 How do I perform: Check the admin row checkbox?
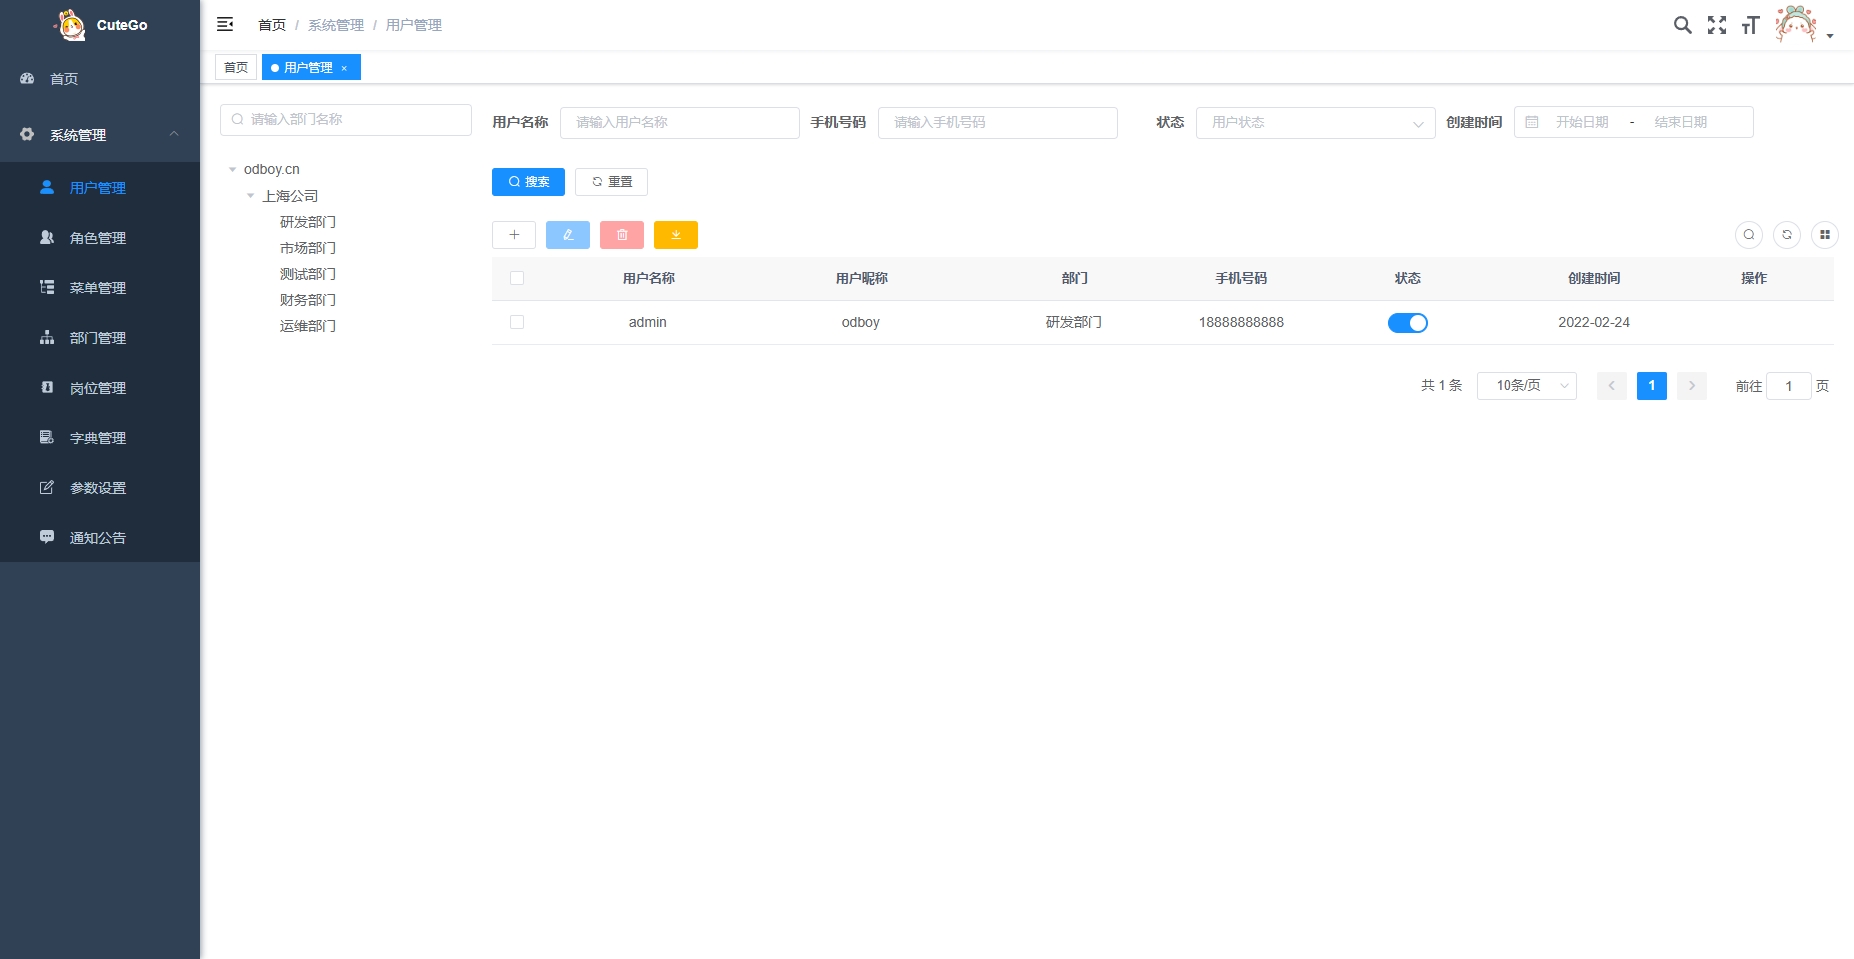pos(517,322)
